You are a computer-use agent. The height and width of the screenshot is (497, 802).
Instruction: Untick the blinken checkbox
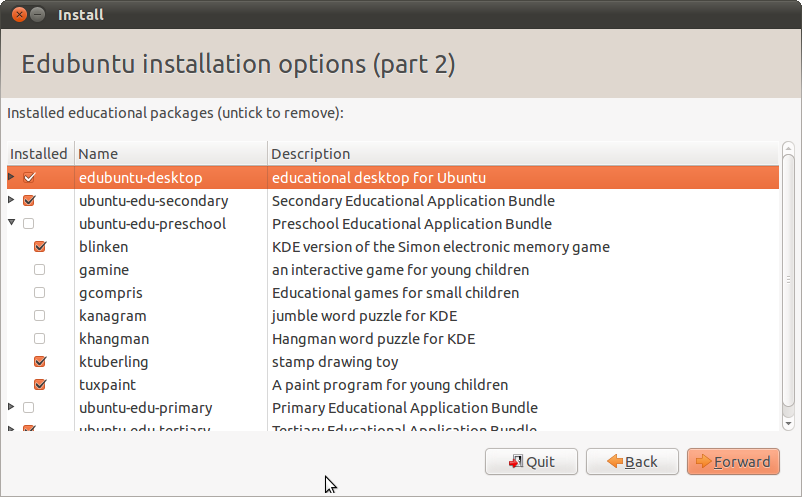40,246
